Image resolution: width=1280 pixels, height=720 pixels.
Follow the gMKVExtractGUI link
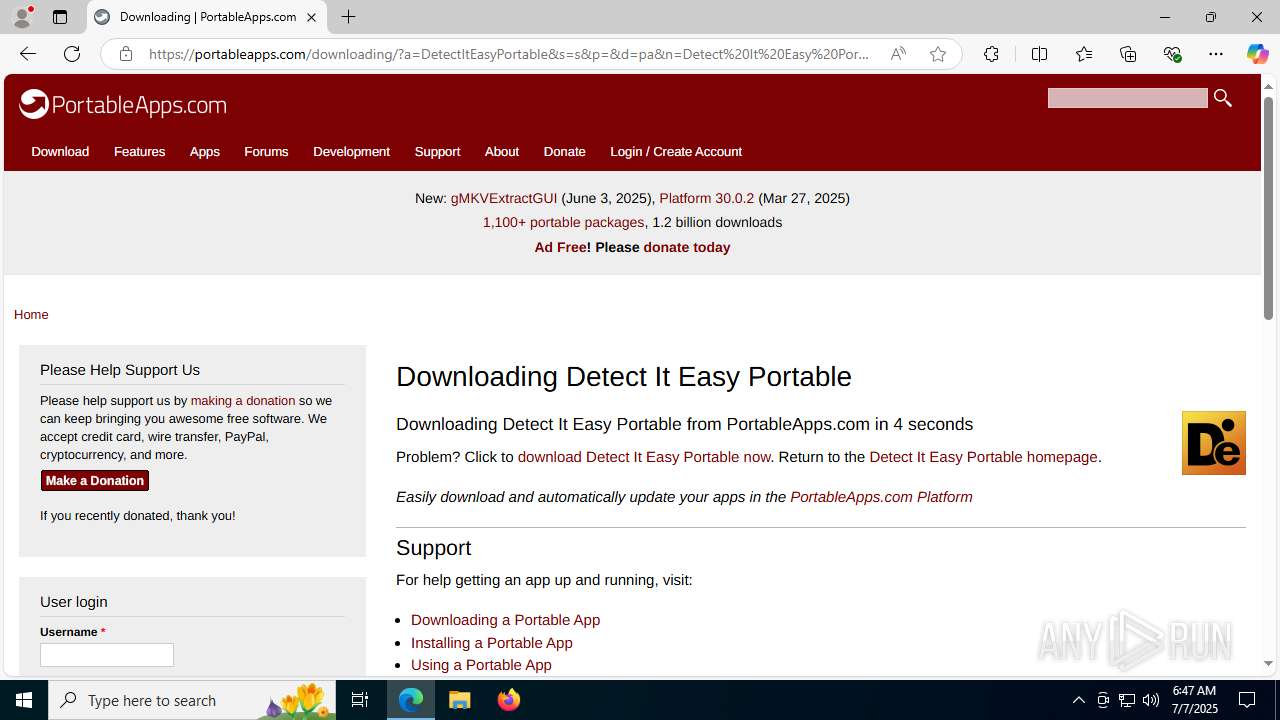pyautogui.click(x=504, y=198)
